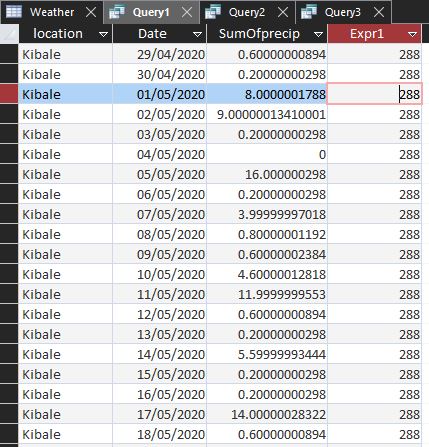Close the Query1 tab
Screen dimensions: 429x447
click(187, 13)
